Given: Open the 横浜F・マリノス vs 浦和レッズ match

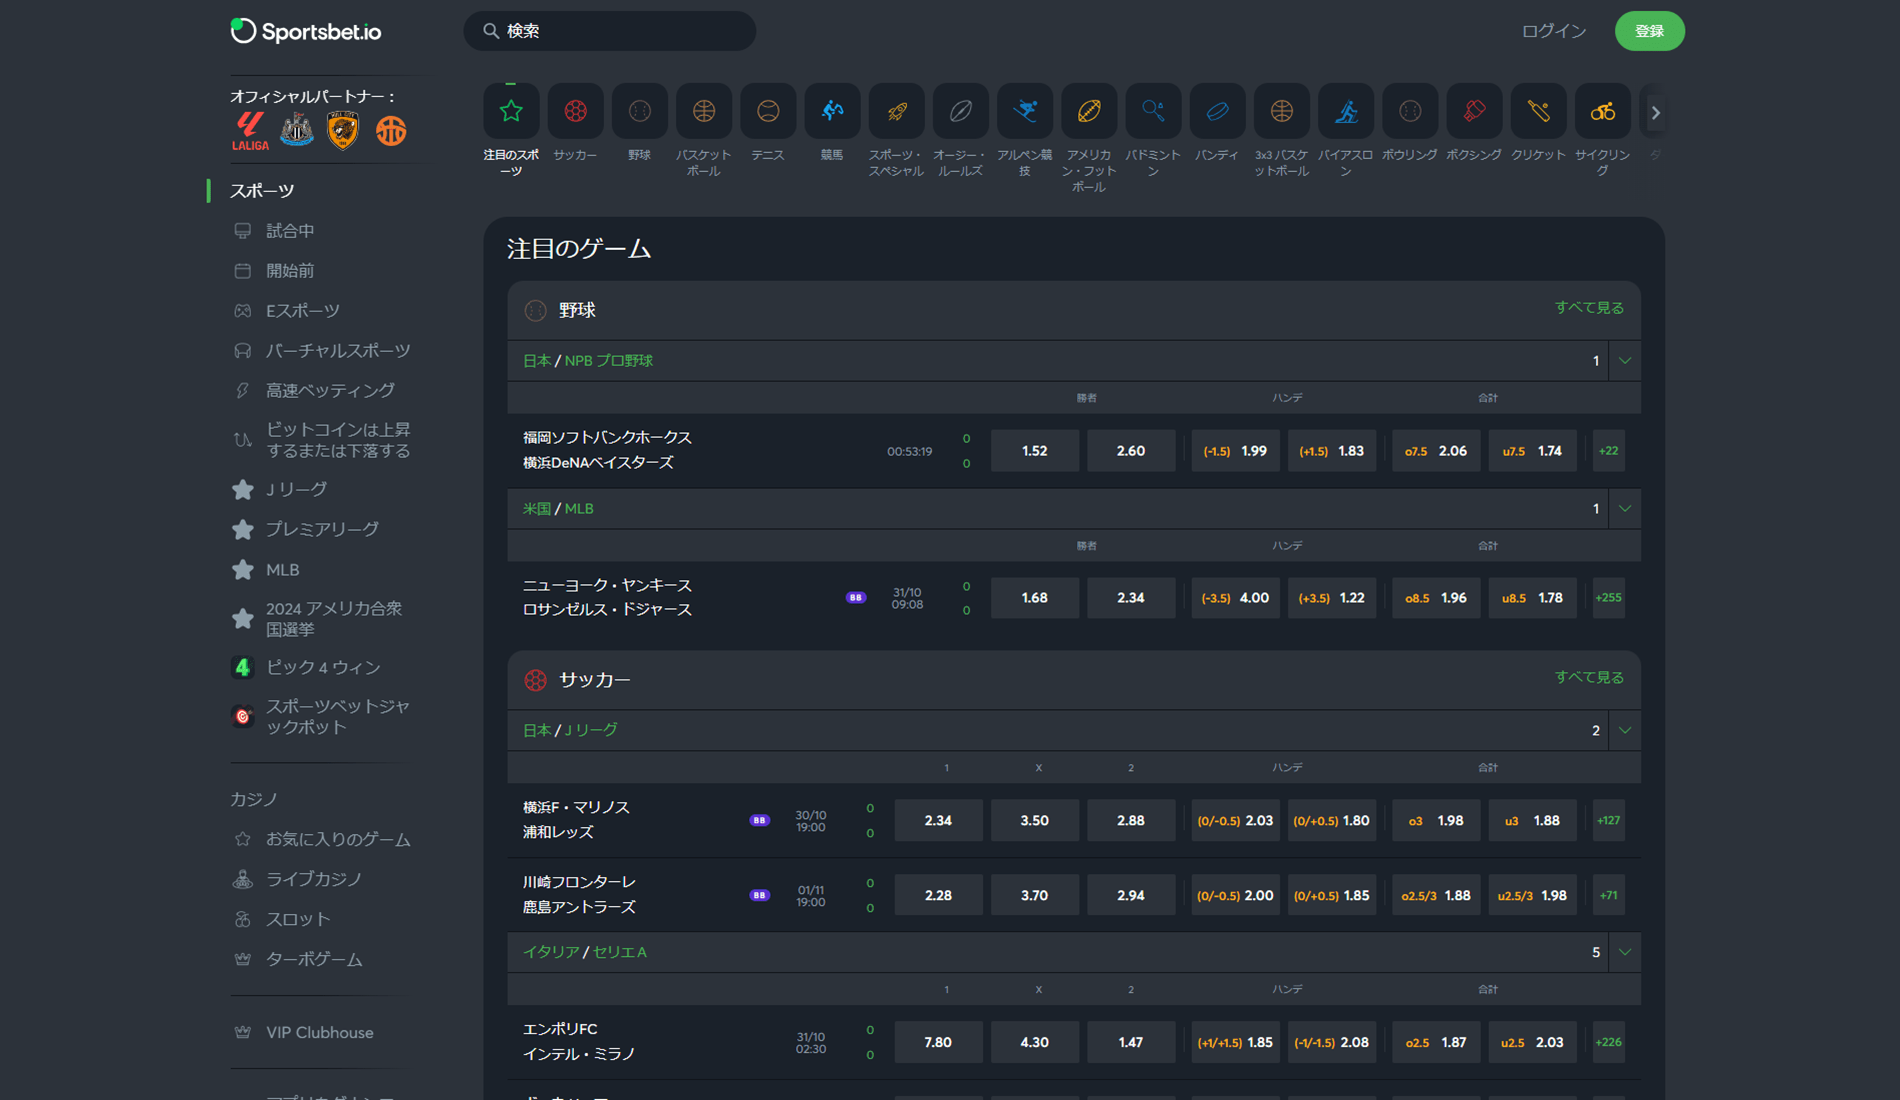Looking at the screenshot, I should [576, 820].
